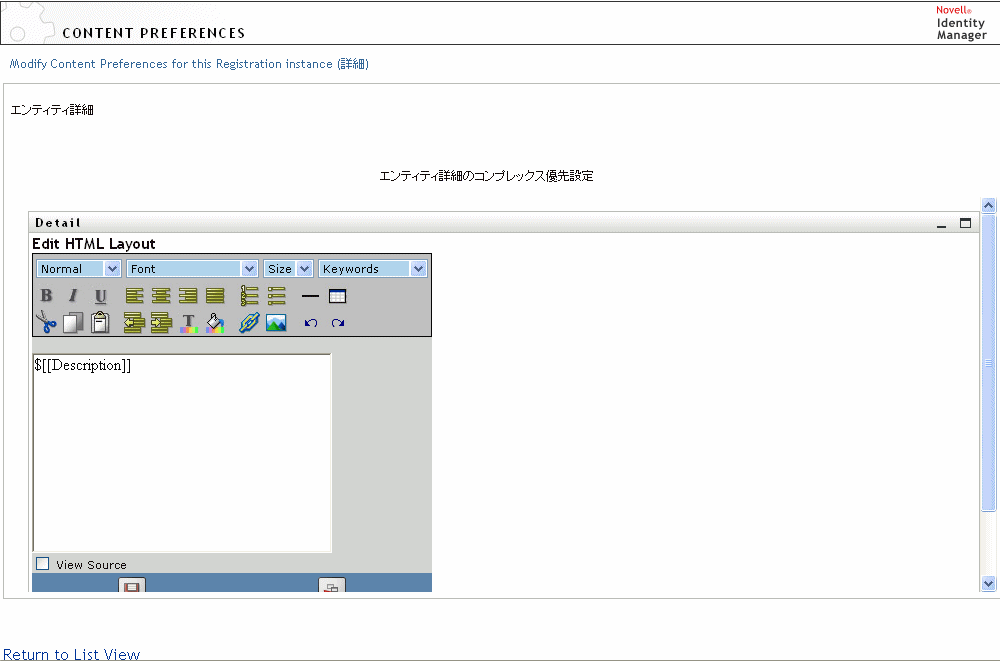Open the Font dropdown
Image resolution: width=1000 pixels, height=661 pixels.
192,269
